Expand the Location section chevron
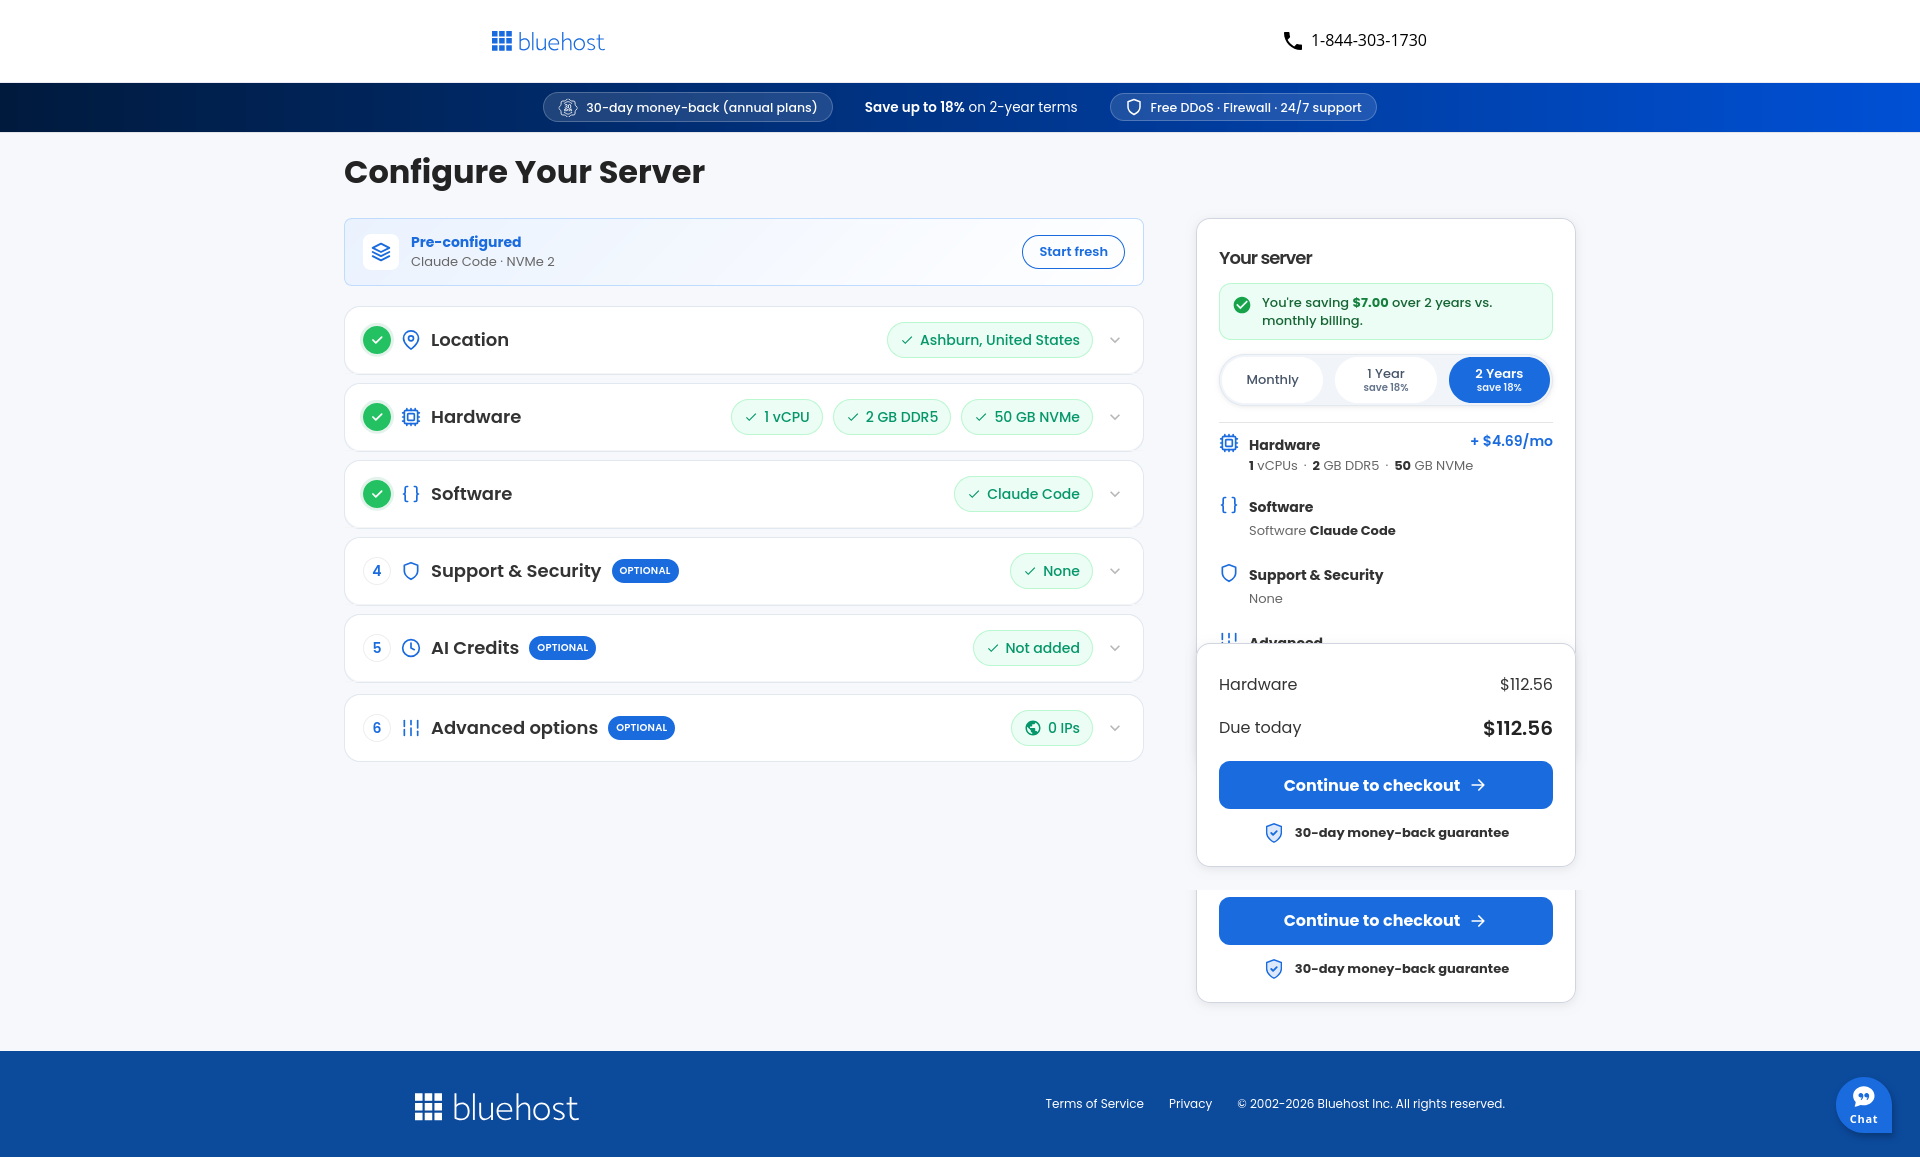Viewport: 1920px width, 1158px height. click(1115, 340)
